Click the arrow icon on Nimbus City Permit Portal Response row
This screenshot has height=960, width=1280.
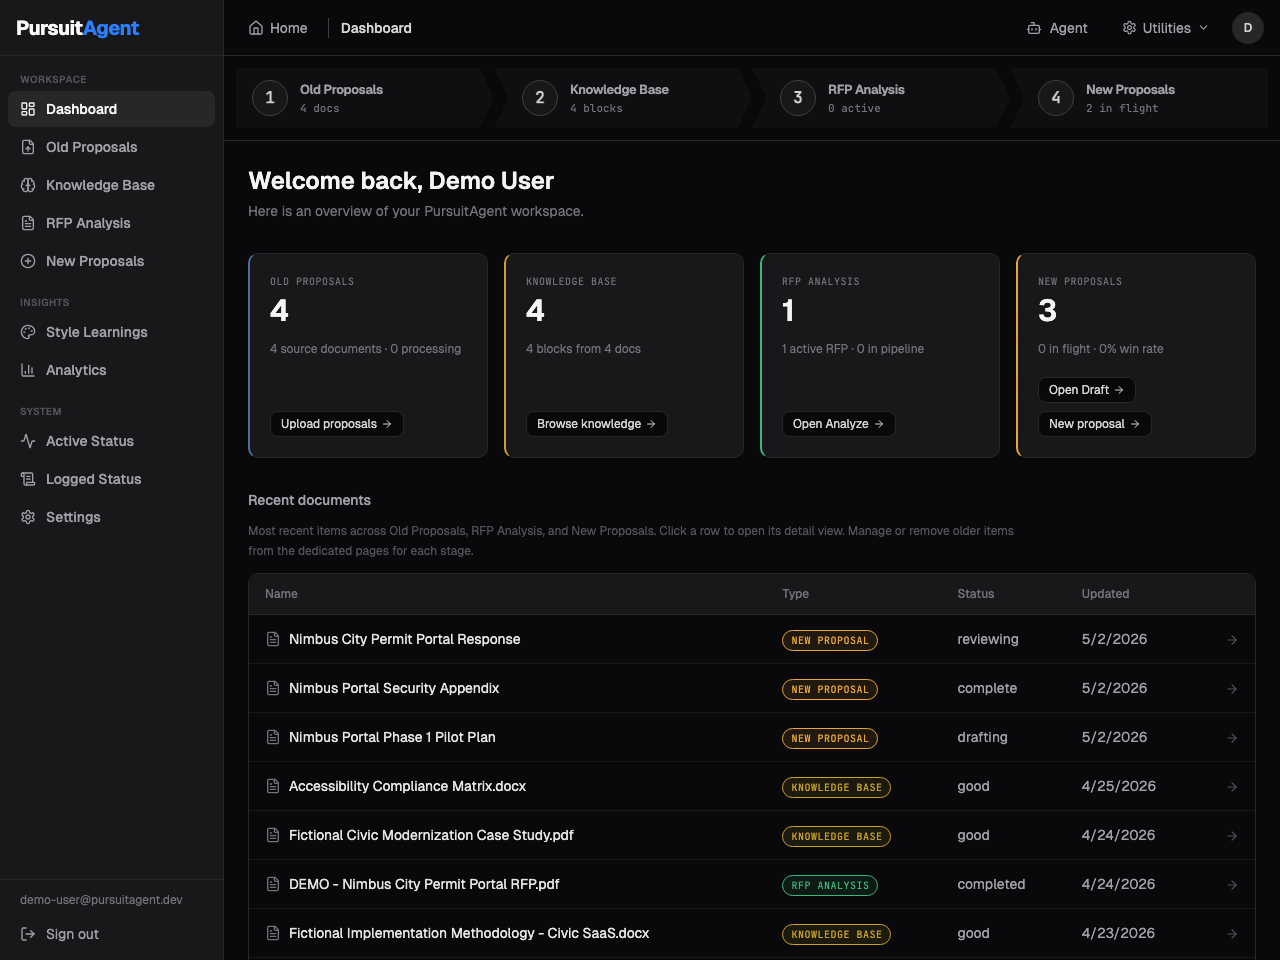pyautogui.click(x=1232, y=640)
